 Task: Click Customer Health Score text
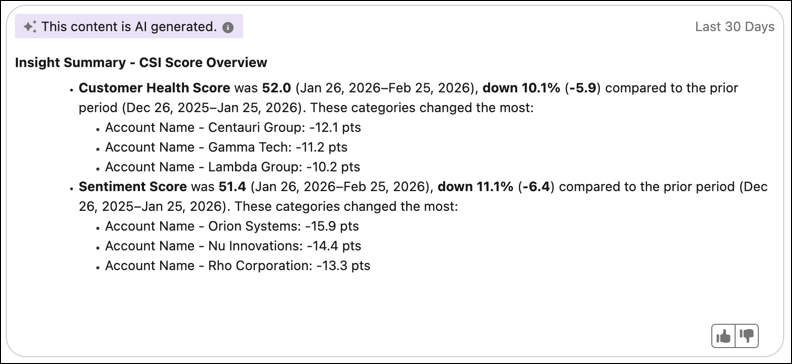coord(154,88)
